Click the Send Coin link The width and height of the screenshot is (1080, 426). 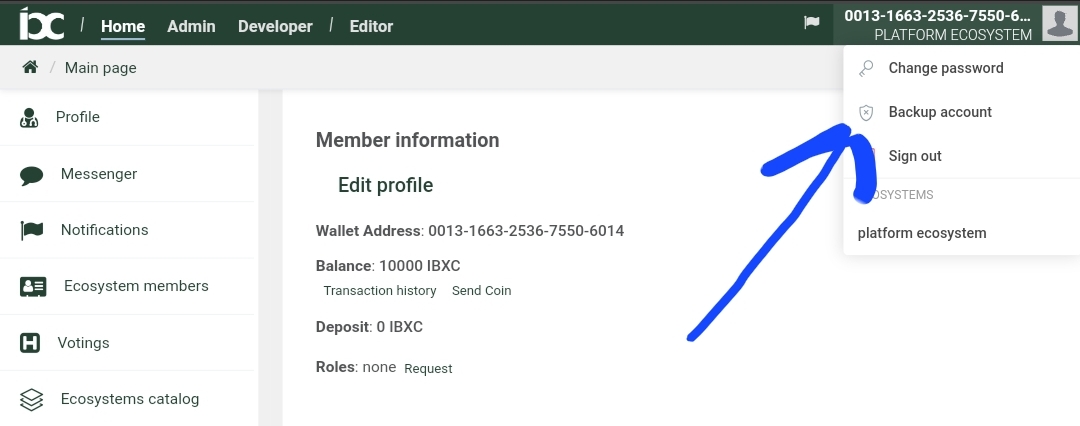[481, 291]
